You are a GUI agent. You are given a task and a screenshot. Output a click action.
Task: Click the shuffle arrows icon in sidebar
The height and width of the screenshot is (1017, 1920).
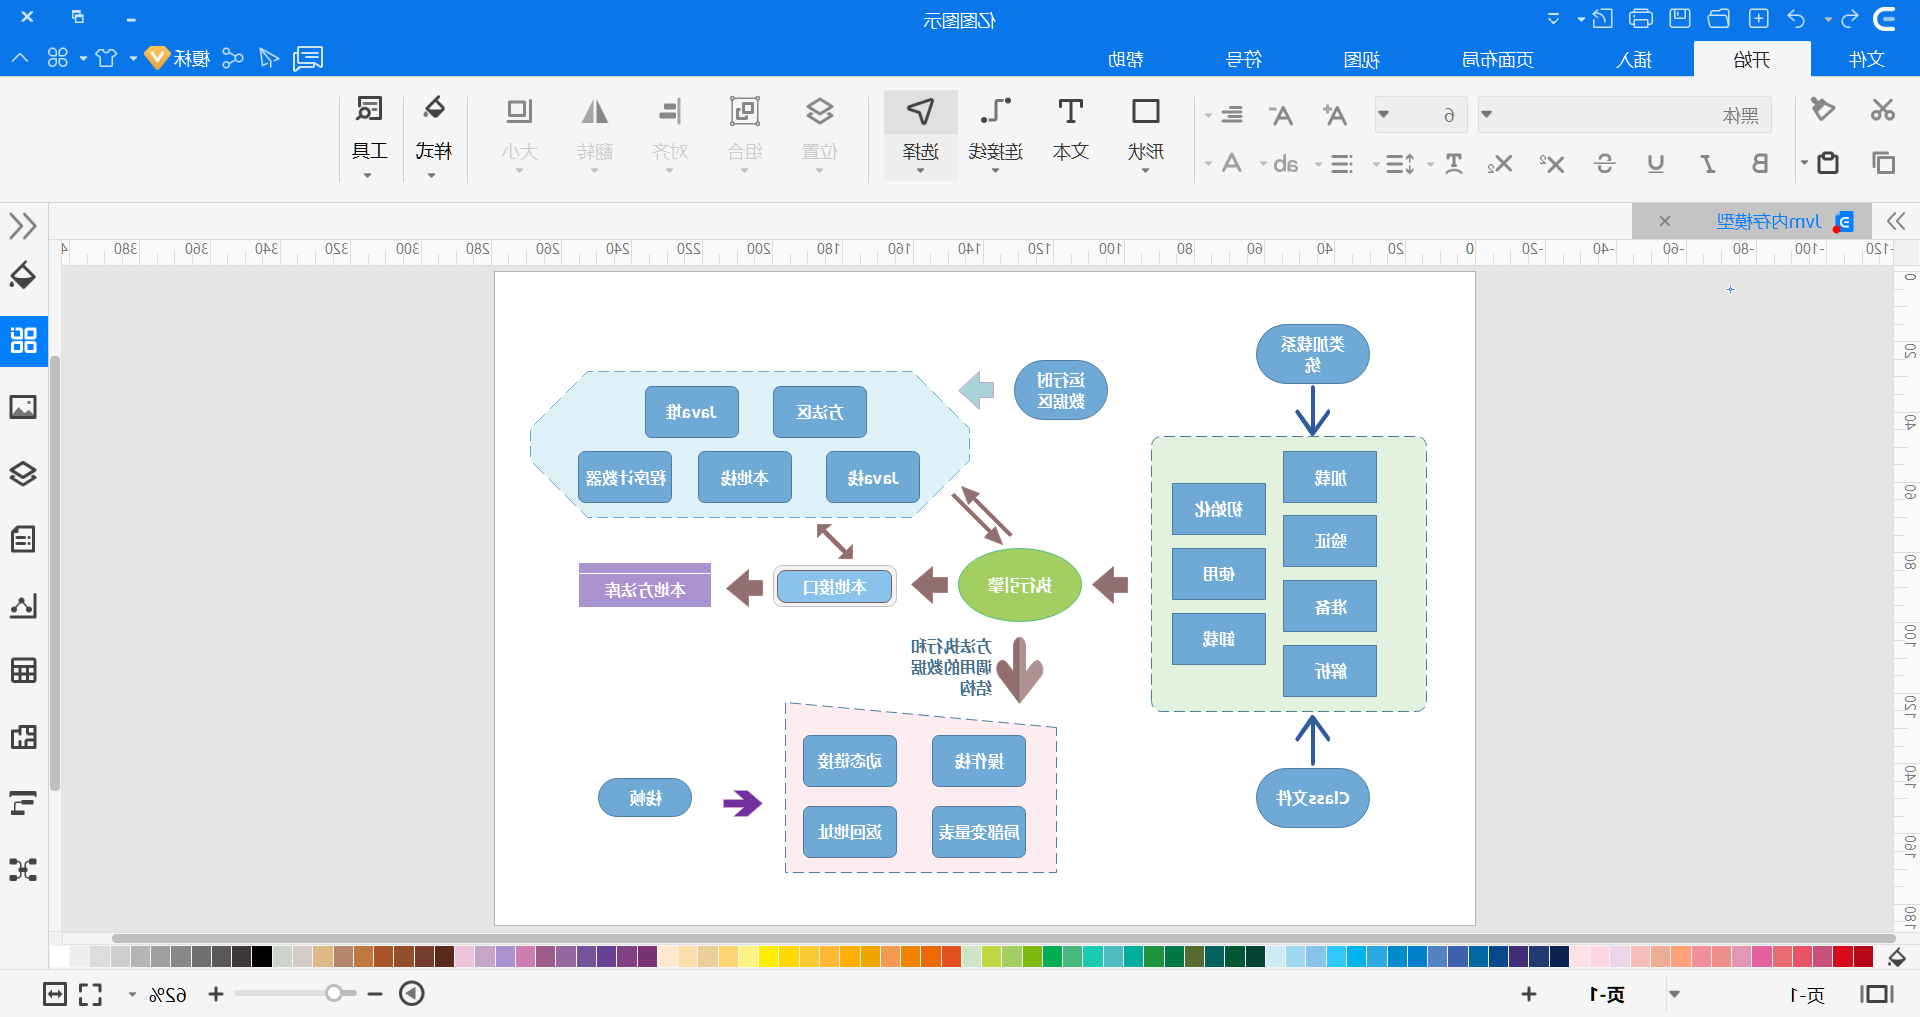23,869
